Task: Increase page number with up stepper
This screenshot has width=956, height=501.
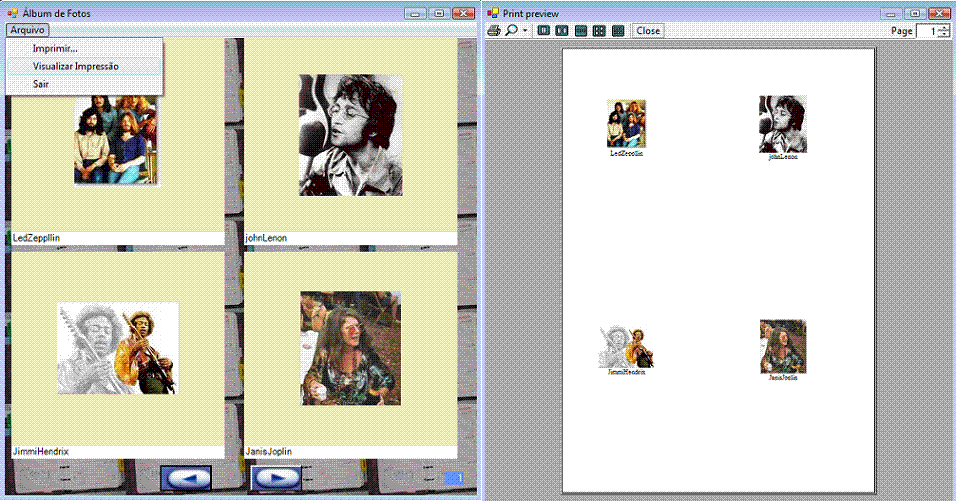Action: (944, 27)
